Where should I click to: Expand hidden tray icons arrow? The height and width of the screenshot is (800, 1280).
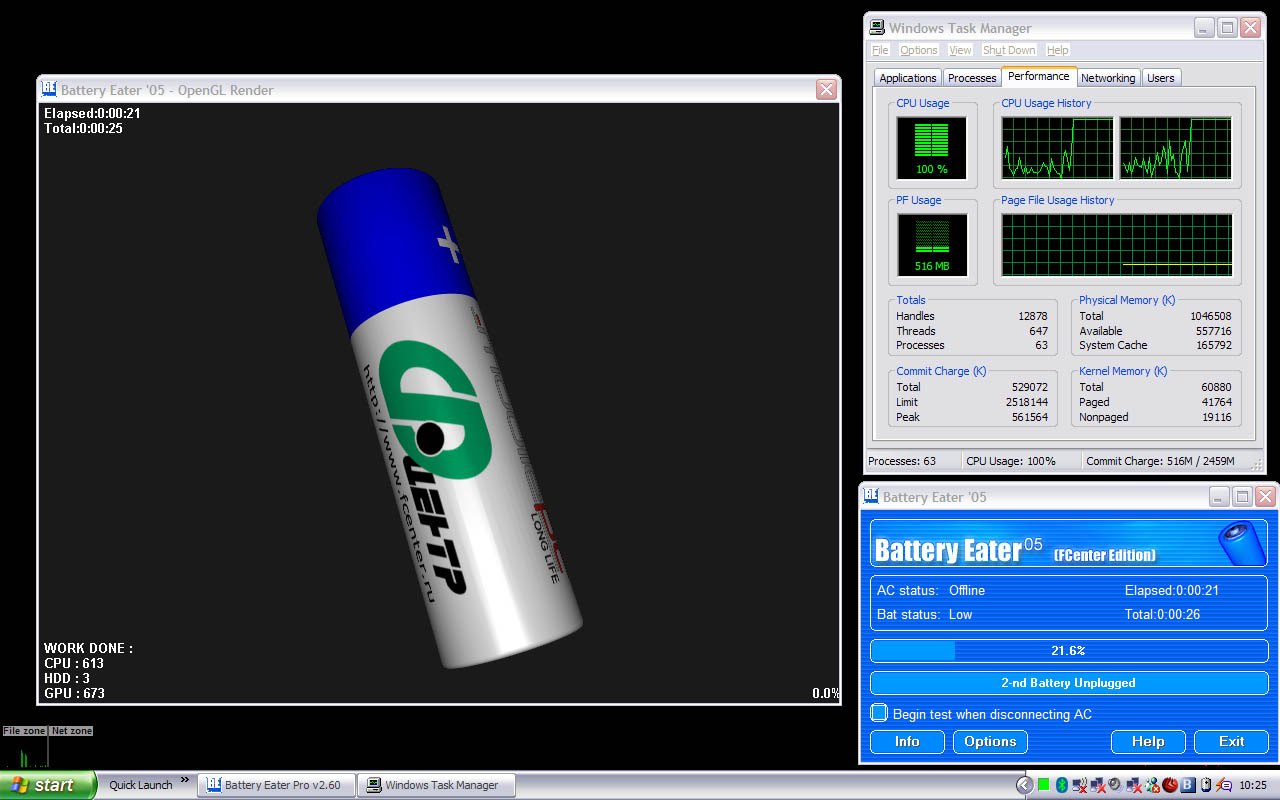[1025, 785]
